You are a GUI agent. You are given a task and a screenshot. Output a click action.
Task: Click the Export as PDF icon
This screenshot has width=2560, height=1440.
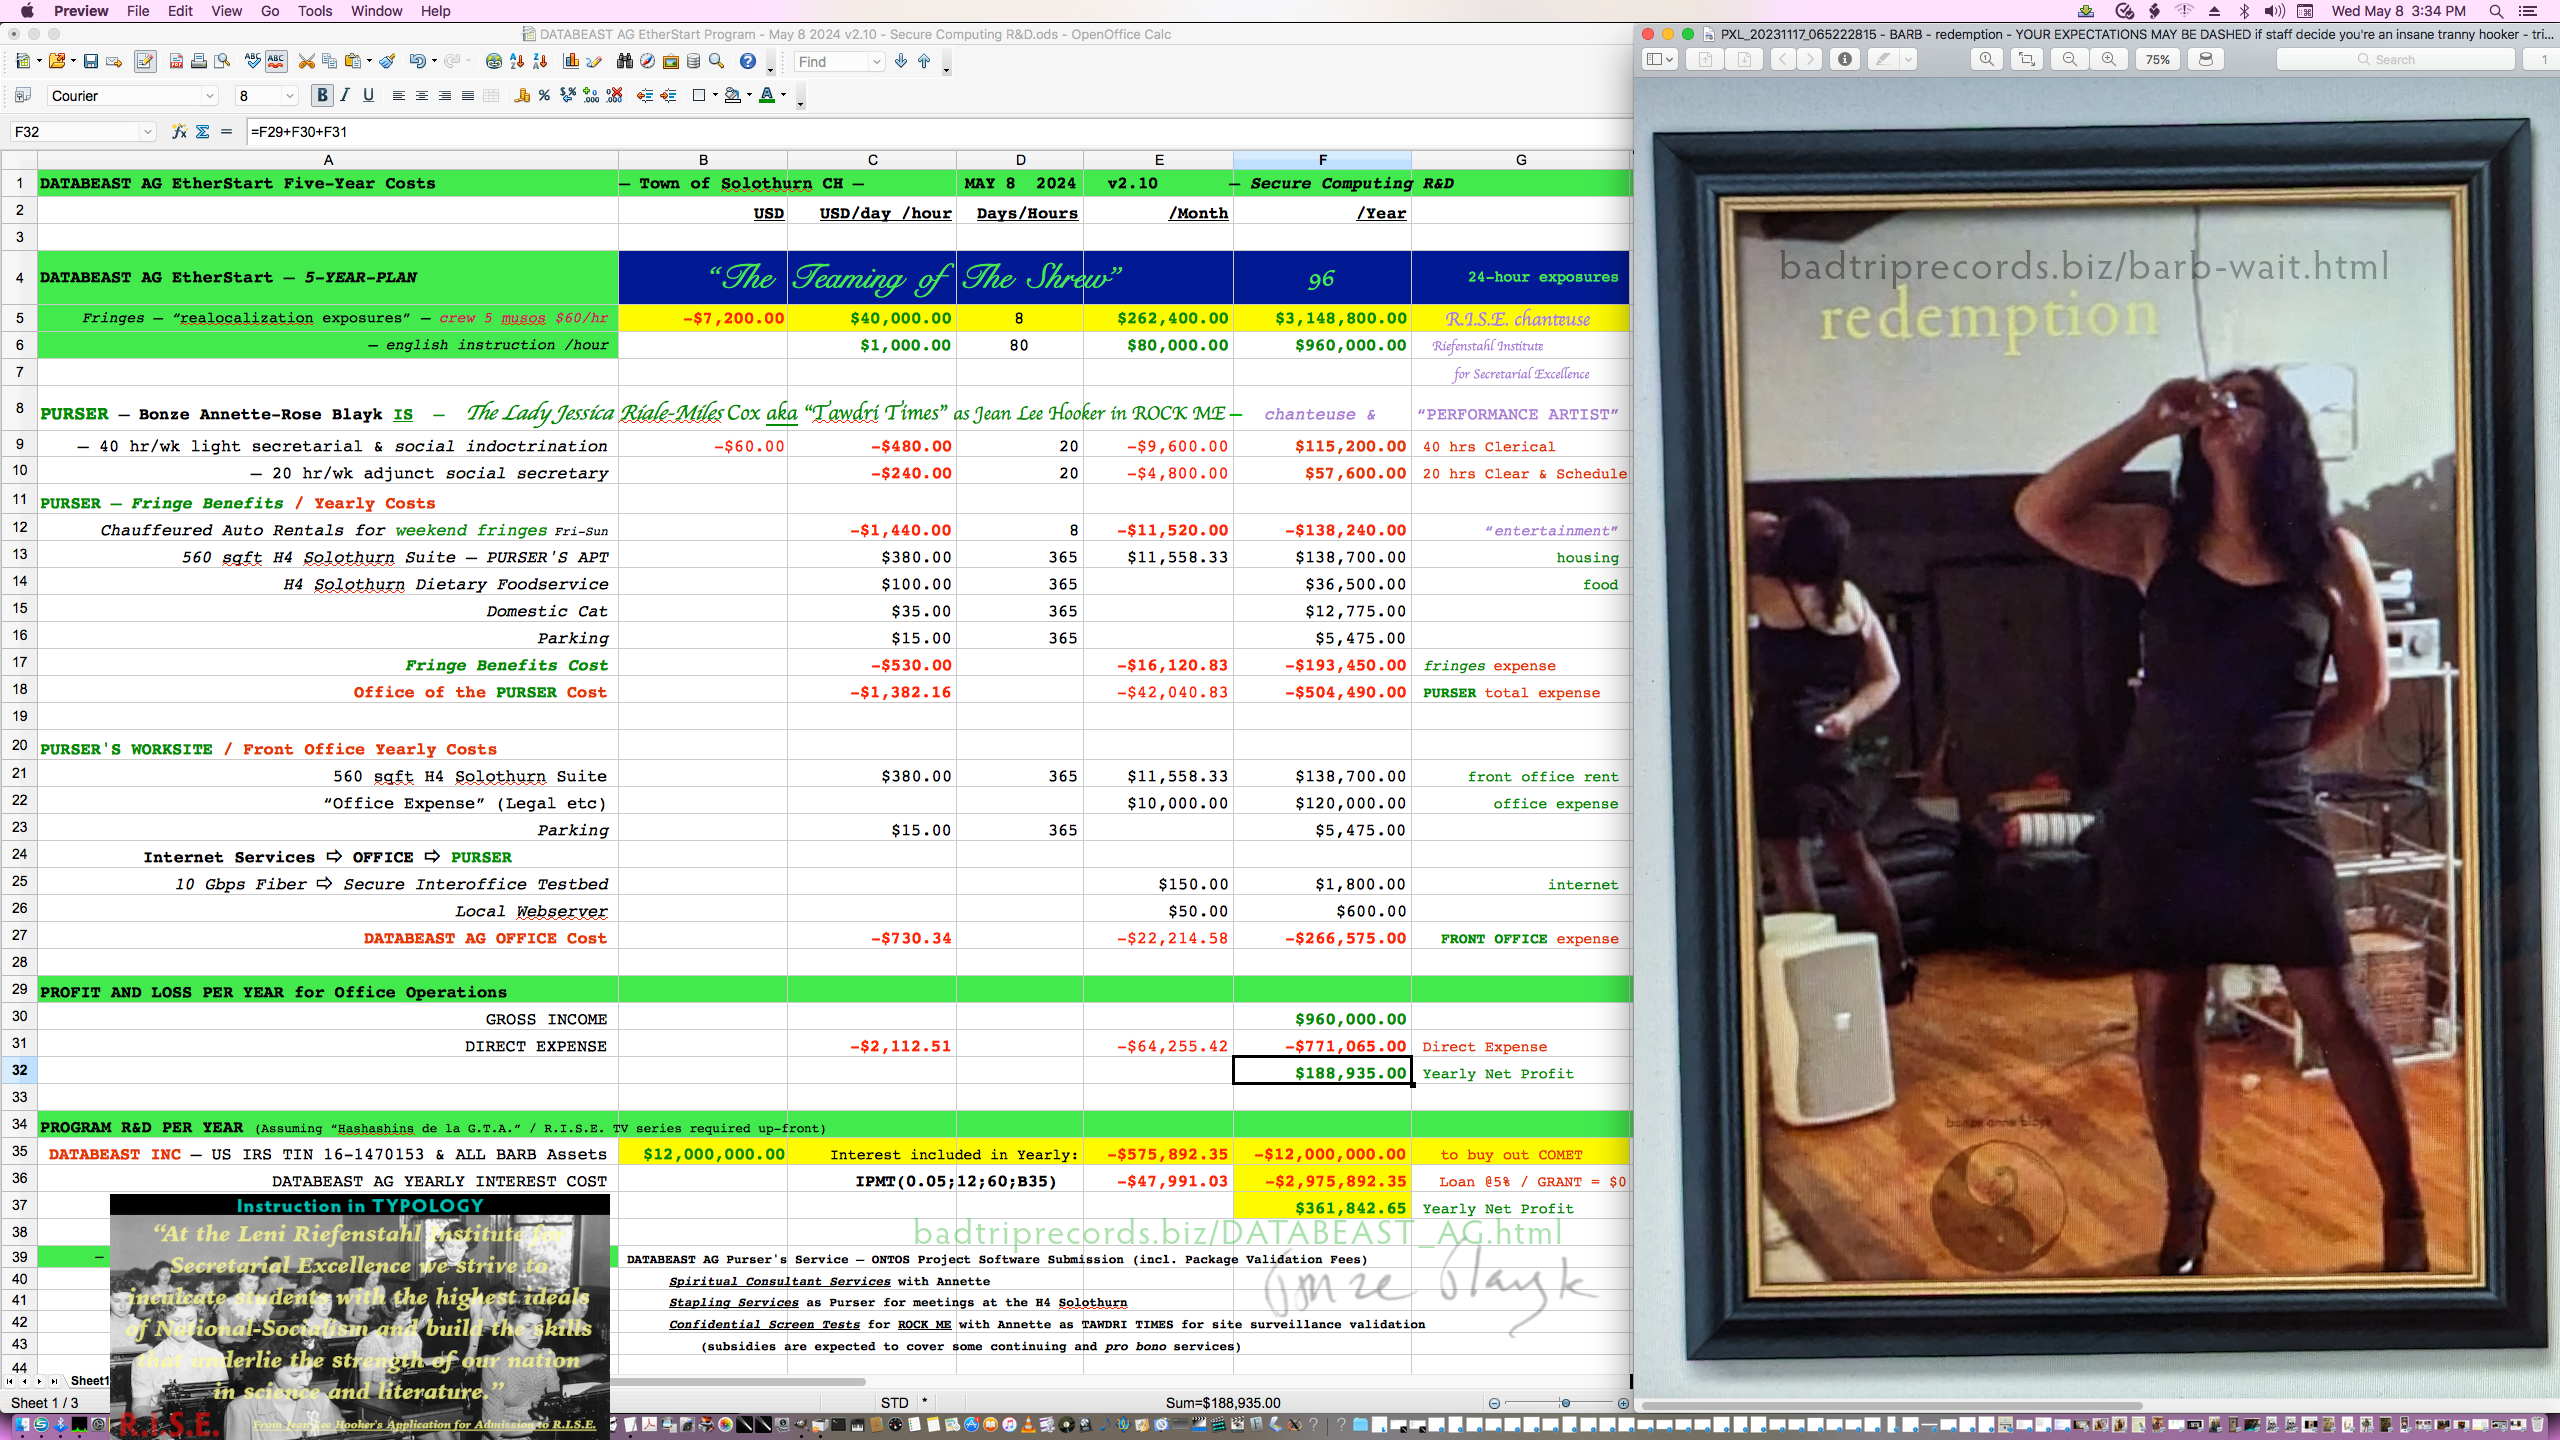point(176,62)
